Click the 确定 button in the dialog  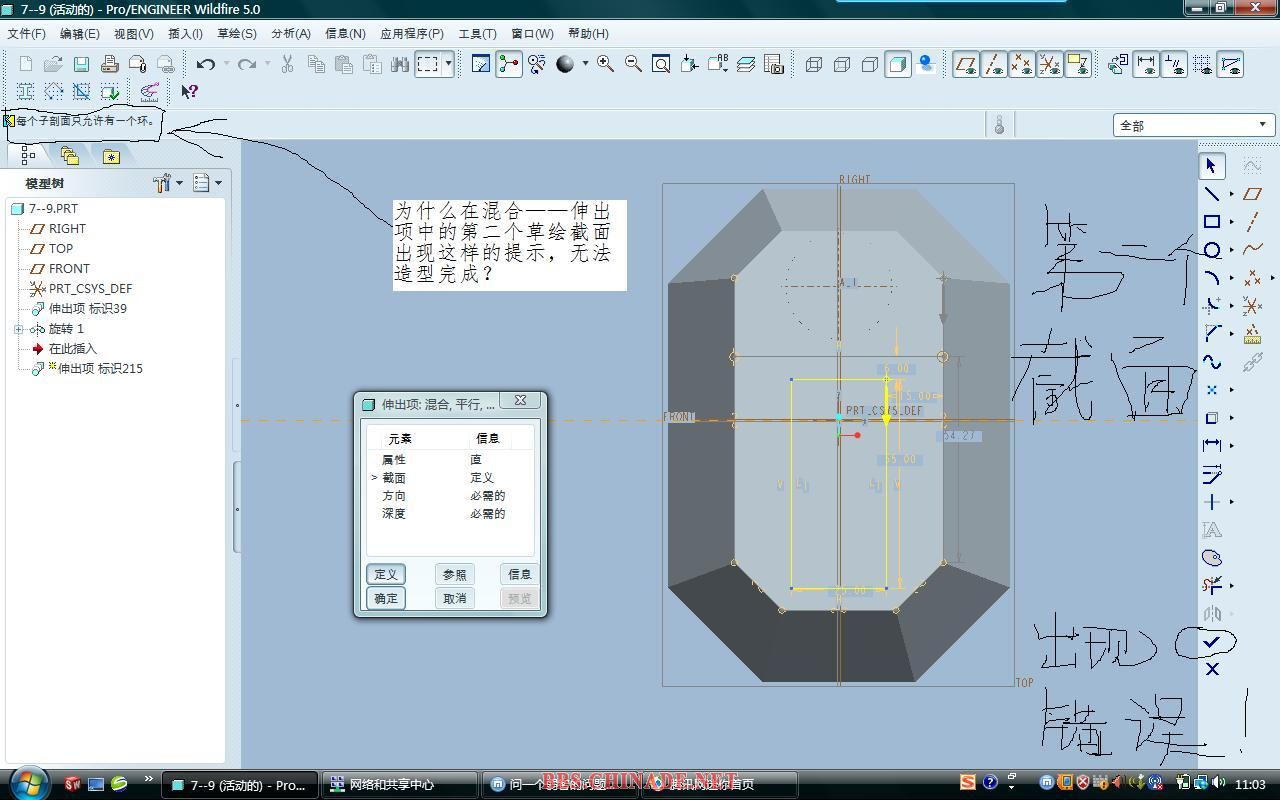[x=386, y=598]
